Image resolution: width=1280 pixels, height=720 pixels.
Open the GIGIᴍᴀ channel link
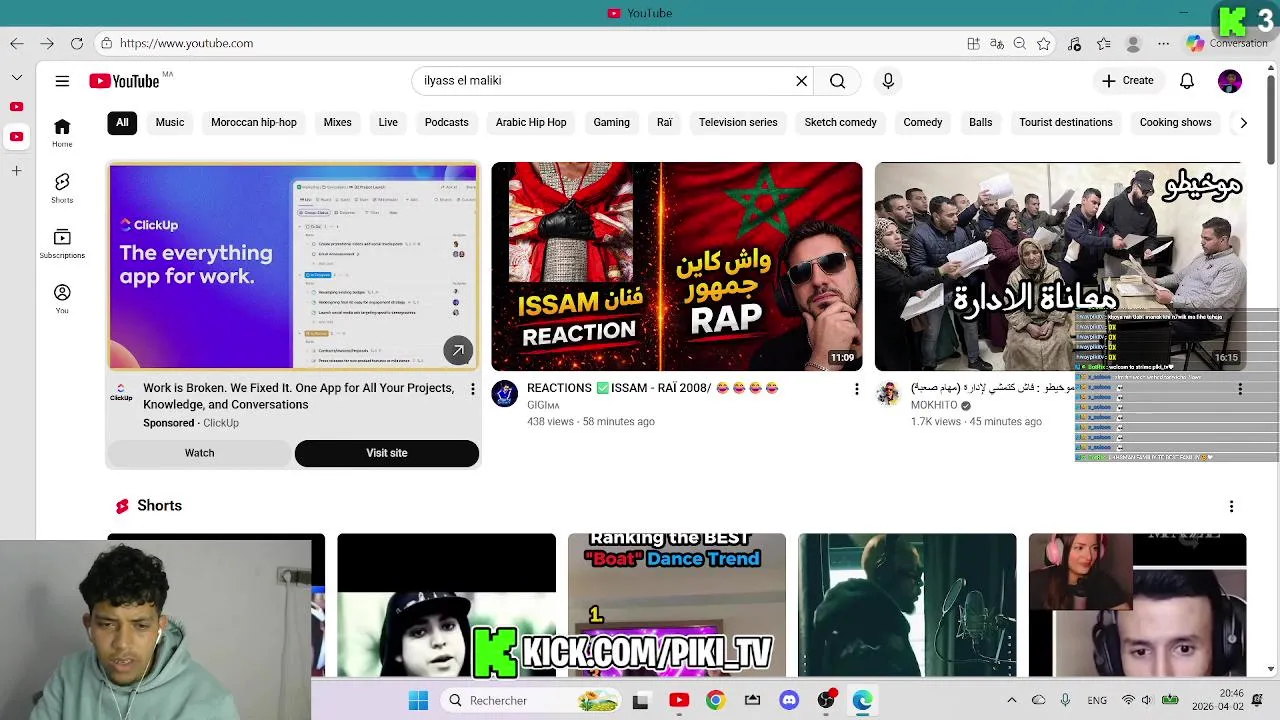pos(543,405)
